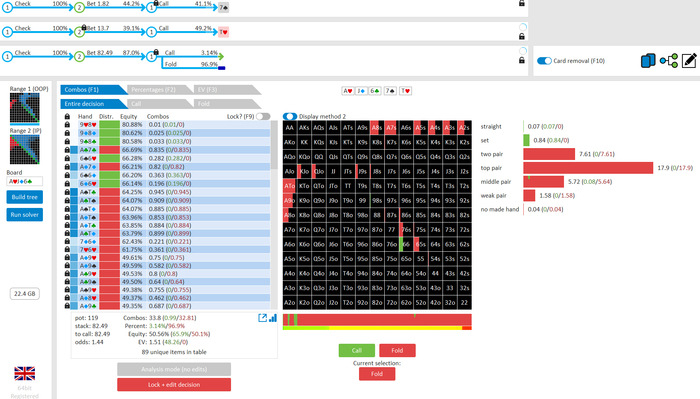Image resolution: width=700 pixels, height=399 pixels.
Task: Click the red-green strategy strip under the hand matrix
Action: pyautogui.click(x=377, y=320)
